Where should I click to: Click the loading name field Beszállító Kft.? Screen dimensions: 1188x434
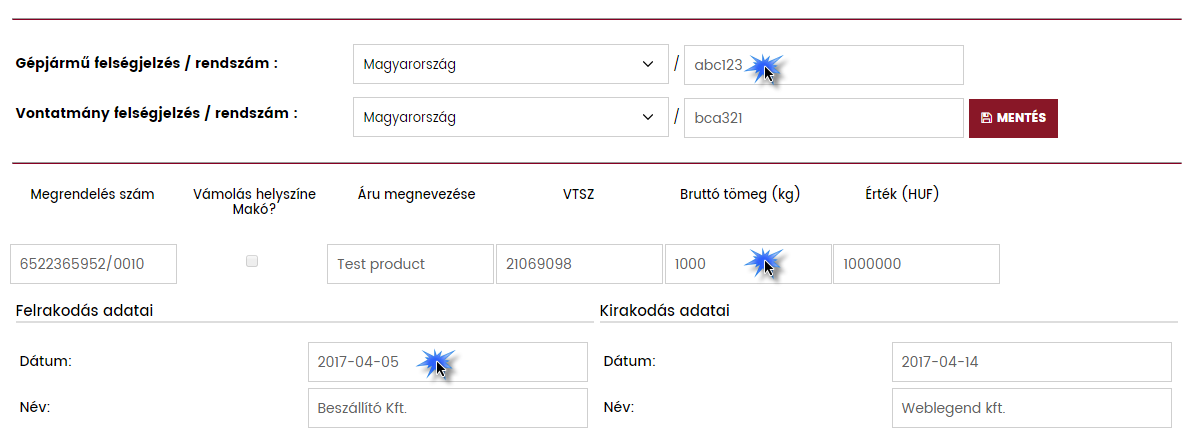[x=447, y=408]
